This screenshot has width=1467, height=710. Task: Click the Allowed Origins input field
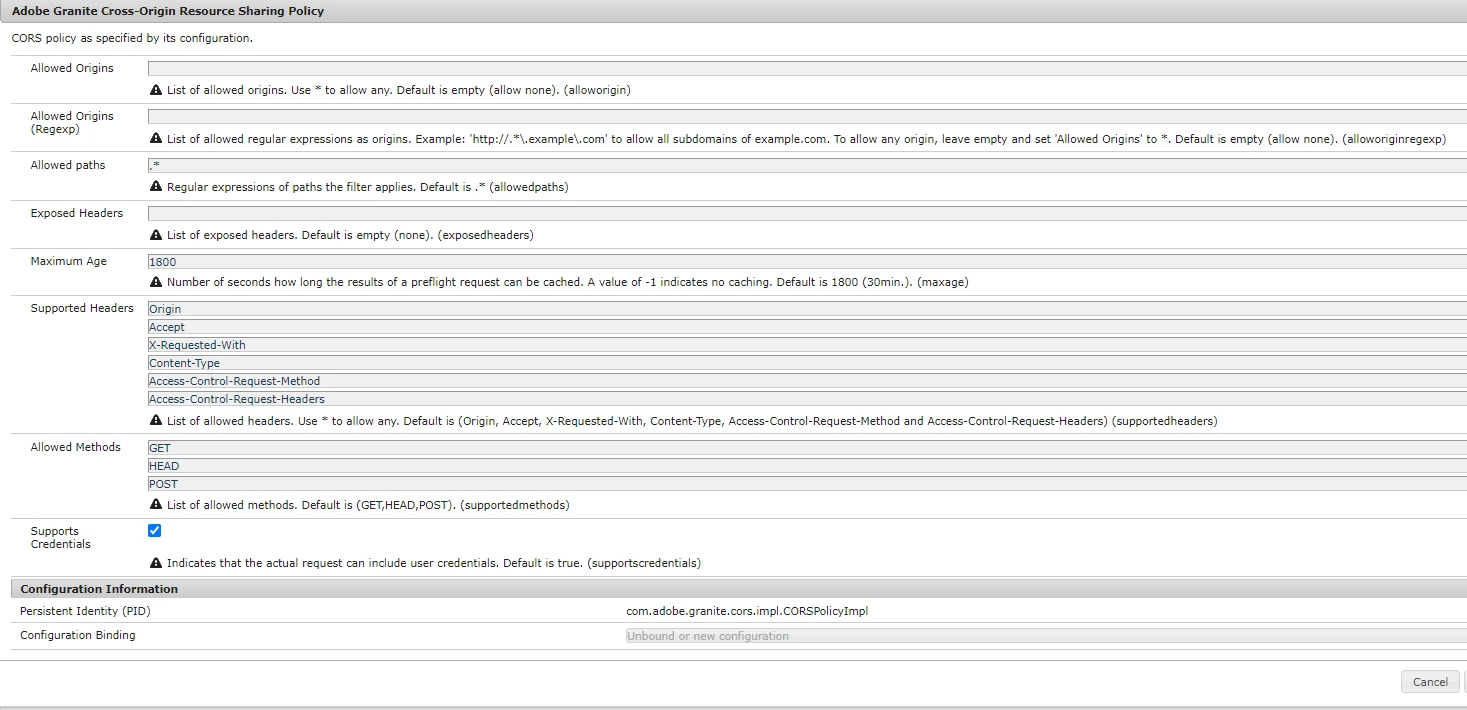pos(807,69)
